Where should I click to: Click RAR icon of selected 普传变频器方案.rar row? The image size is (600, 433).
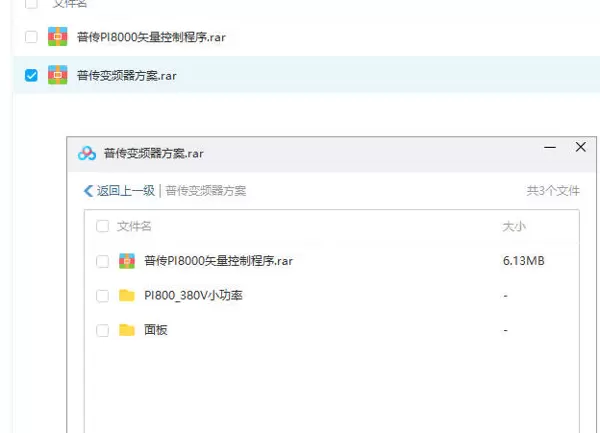(58, 75)
